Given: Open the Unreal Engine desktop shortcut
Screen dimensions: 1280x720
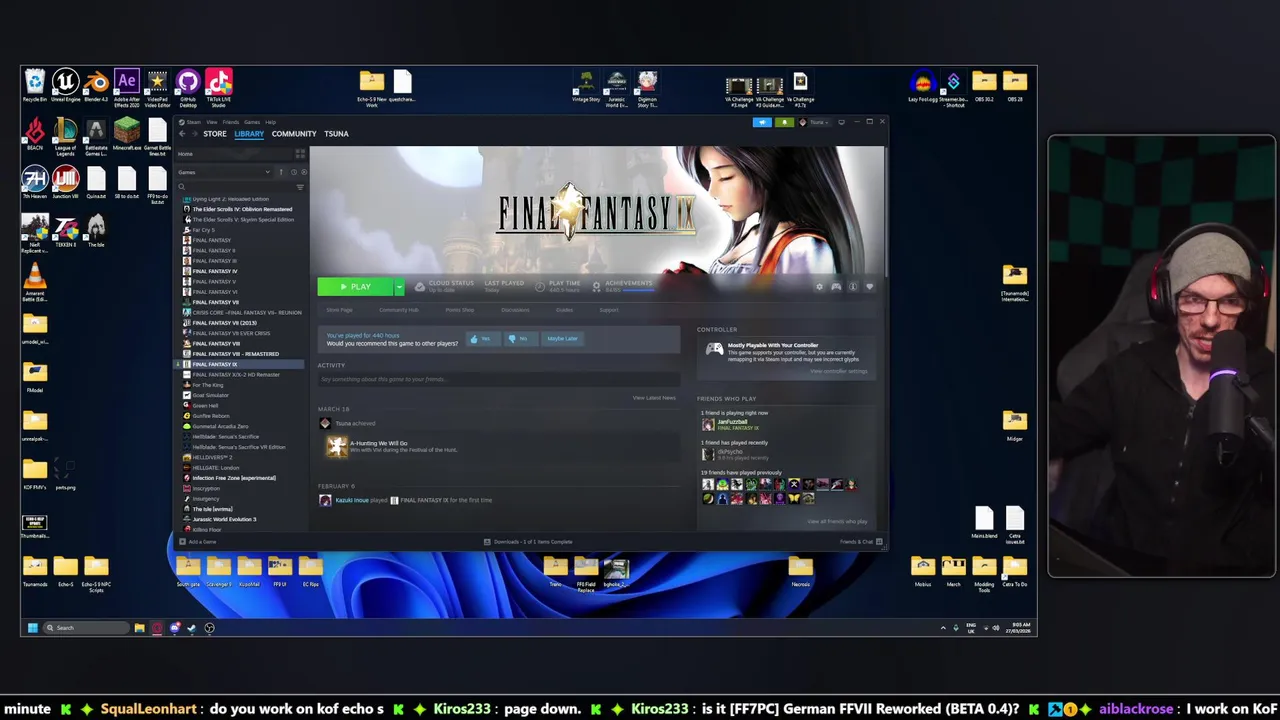Looking at the screenshot, I should (65, 86).
